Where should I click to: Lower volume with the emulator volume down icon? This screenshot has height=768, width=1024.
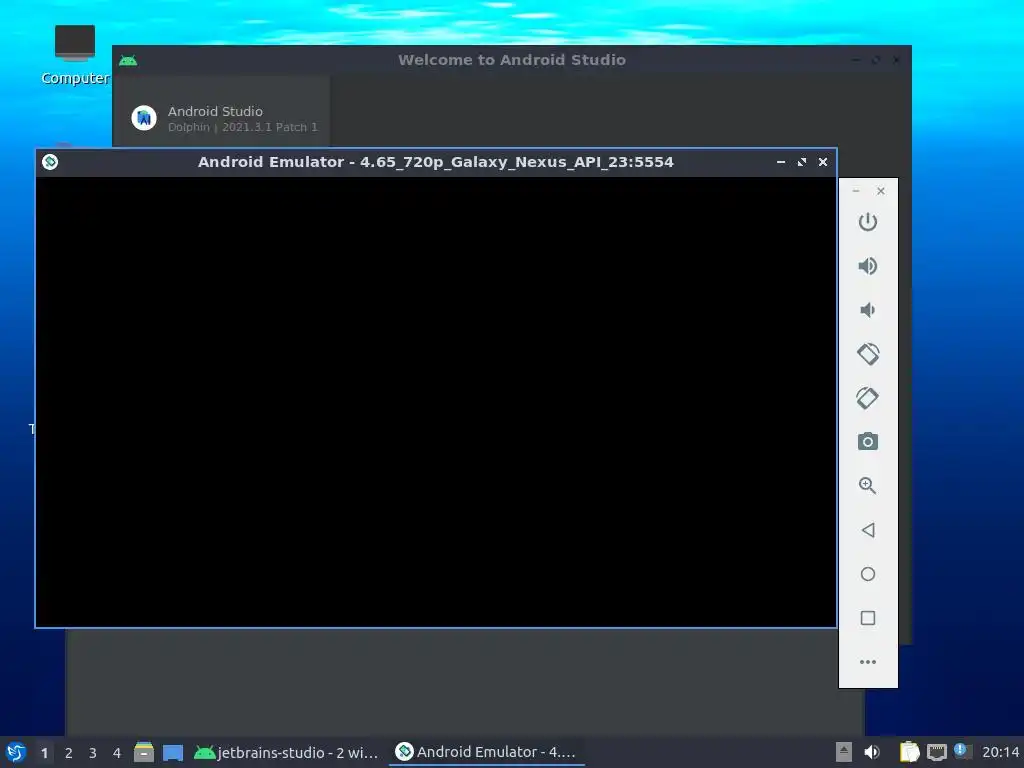(867, 310)
